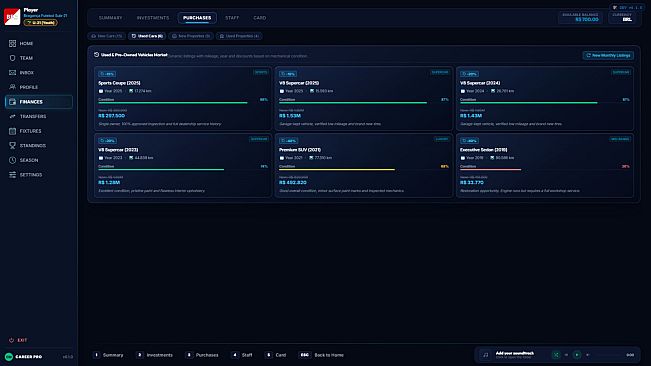Go to the Season page
This screenshot has height=366, width=651.
click(39, 160)
